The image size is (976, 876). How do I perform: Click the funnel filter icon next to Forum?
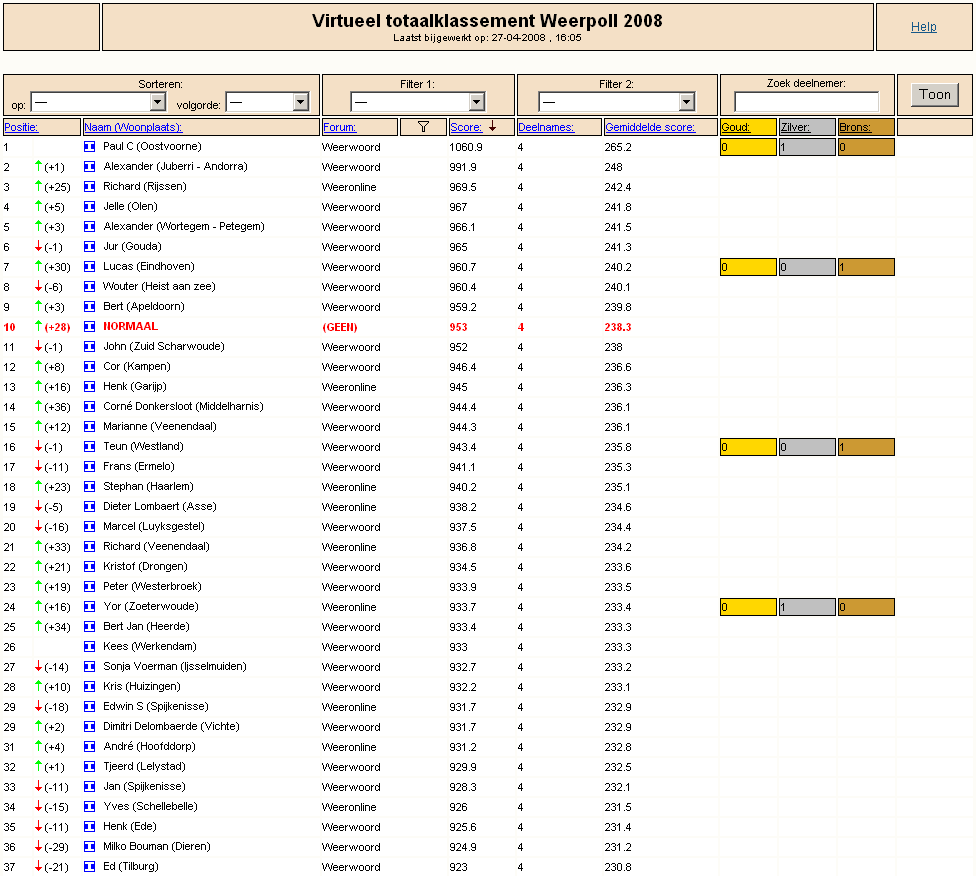click(x=423, y=127)
